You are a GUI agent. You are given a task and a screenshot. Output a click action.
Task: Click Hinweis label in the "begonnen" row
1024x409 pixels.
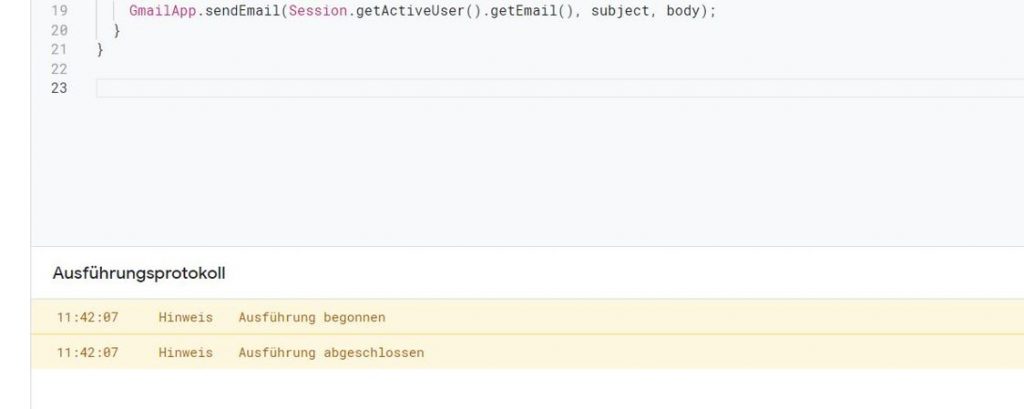[185, 318]
